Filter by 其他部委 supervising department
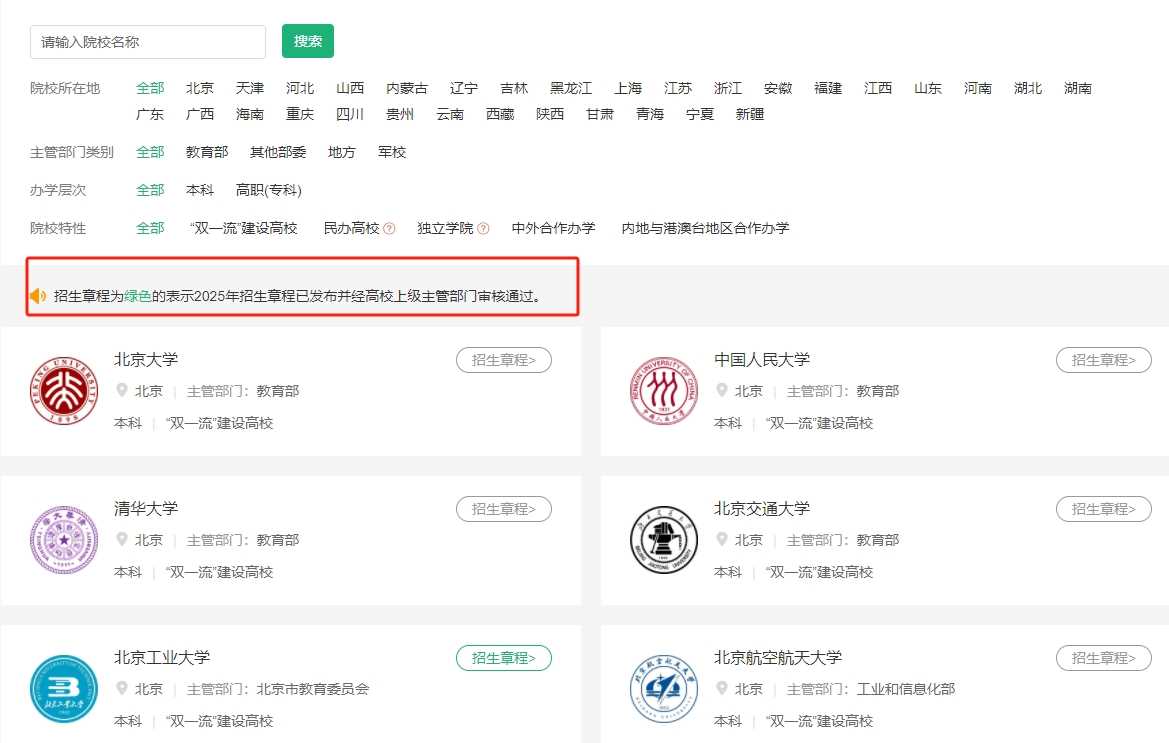Viewport: 1169px width, 743px height. [x=278, y=152]
